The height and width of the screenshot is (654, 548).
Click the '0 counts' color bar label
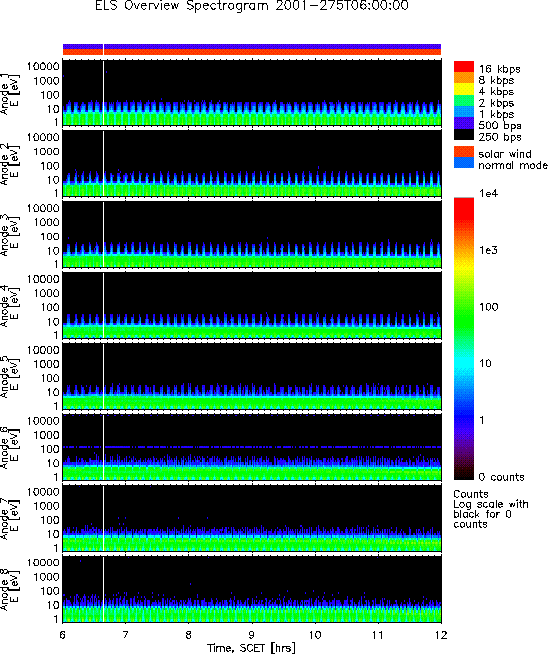501,477
